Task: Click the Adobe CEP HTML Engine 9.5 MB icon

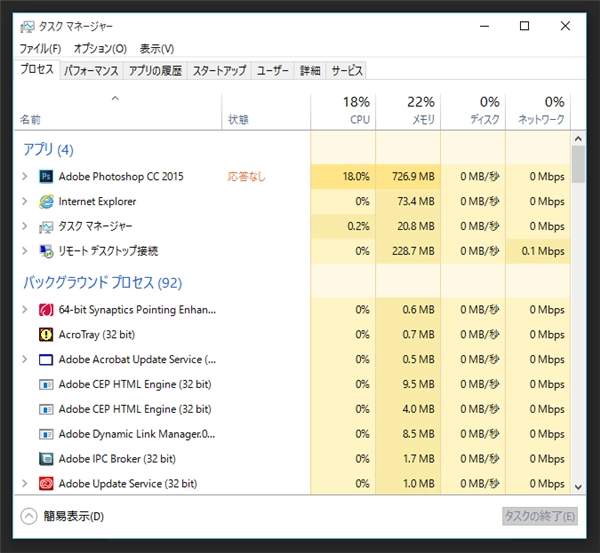Action: 46,384
